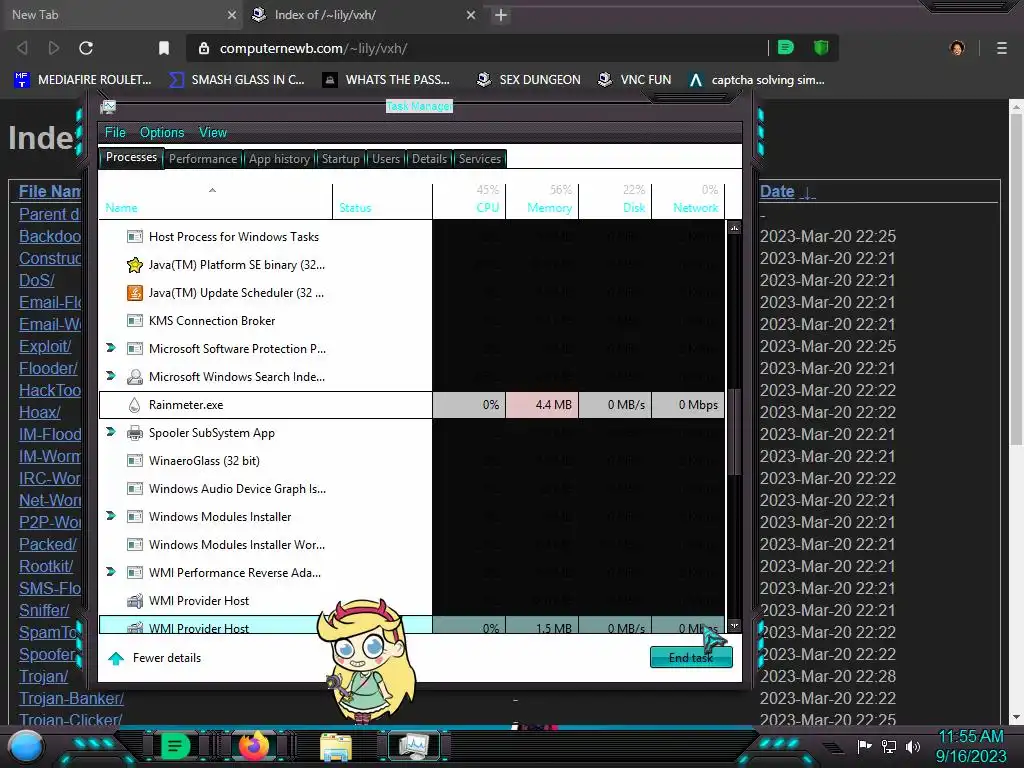
Task: Expand Microsoft Software Protection Platform row
Action: (110, 348)
